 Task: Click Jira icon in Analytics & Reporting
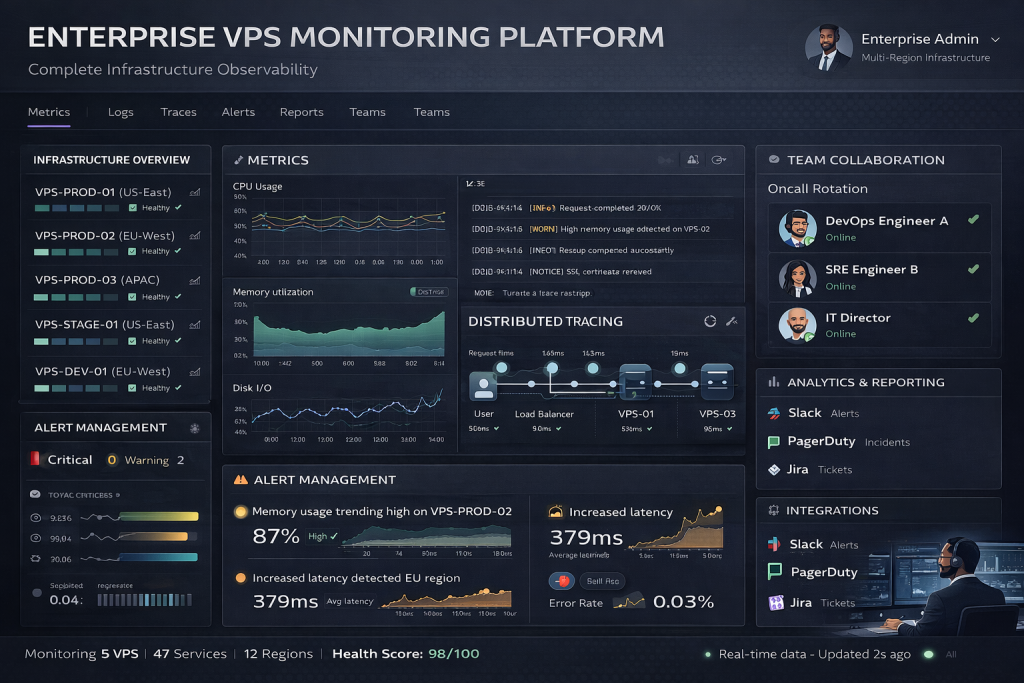pos(774,469)
